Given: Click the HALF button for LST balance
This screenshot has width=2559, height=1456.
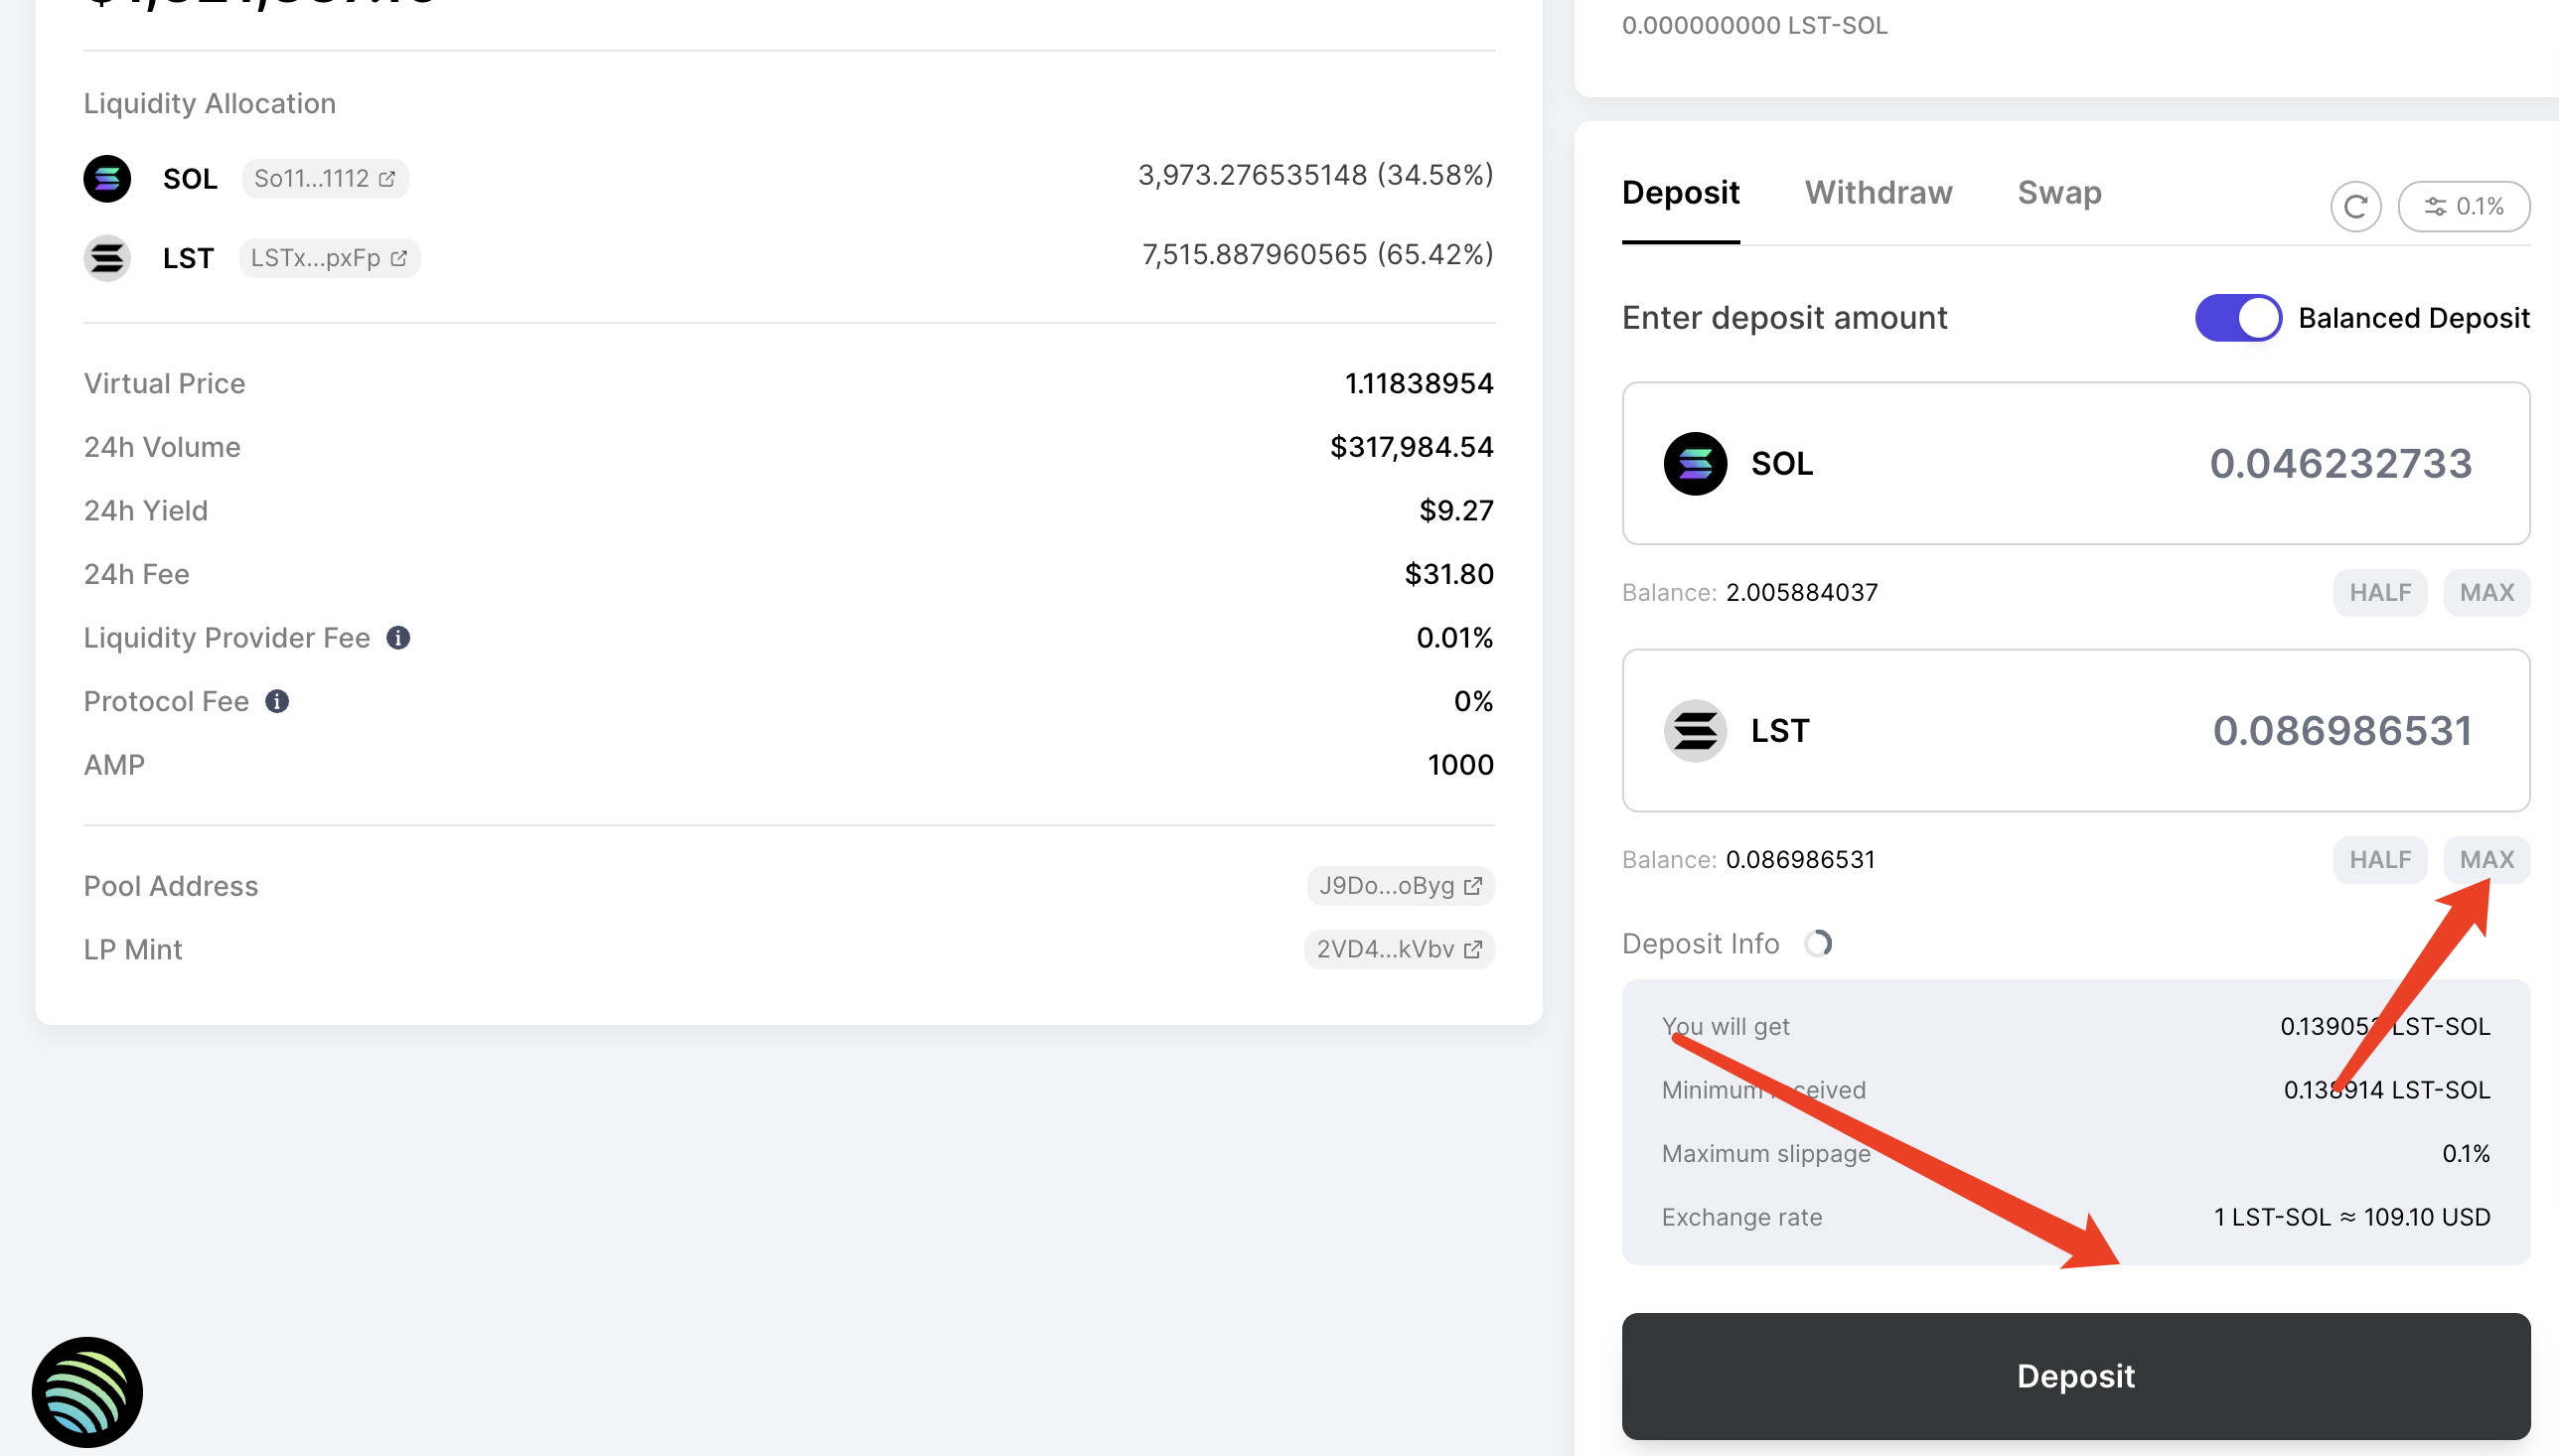Looking at the screenshot, I should click(2378, 859).
